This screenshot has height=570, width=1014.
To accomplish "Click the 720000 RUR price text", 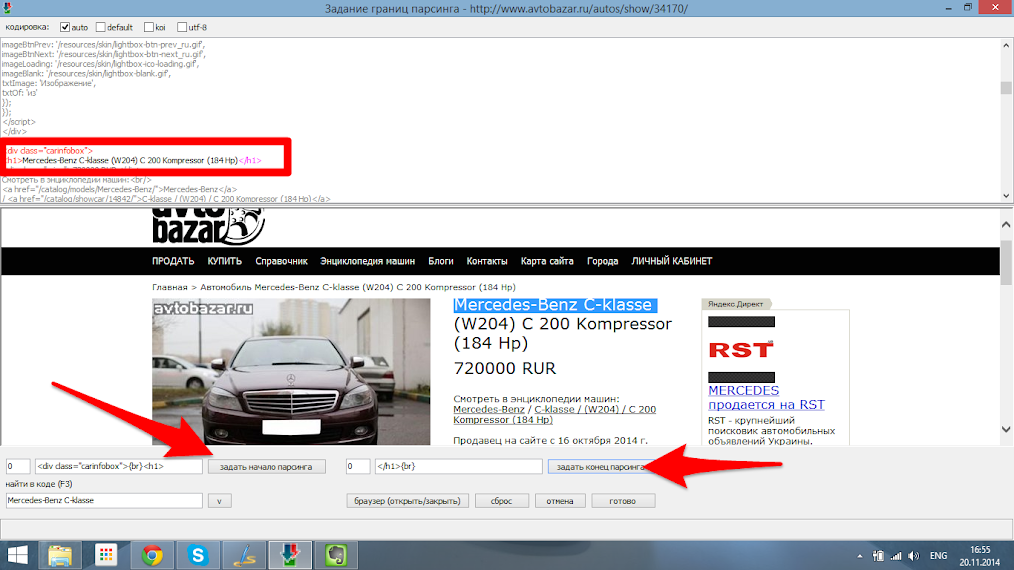I will coord(504,369).
